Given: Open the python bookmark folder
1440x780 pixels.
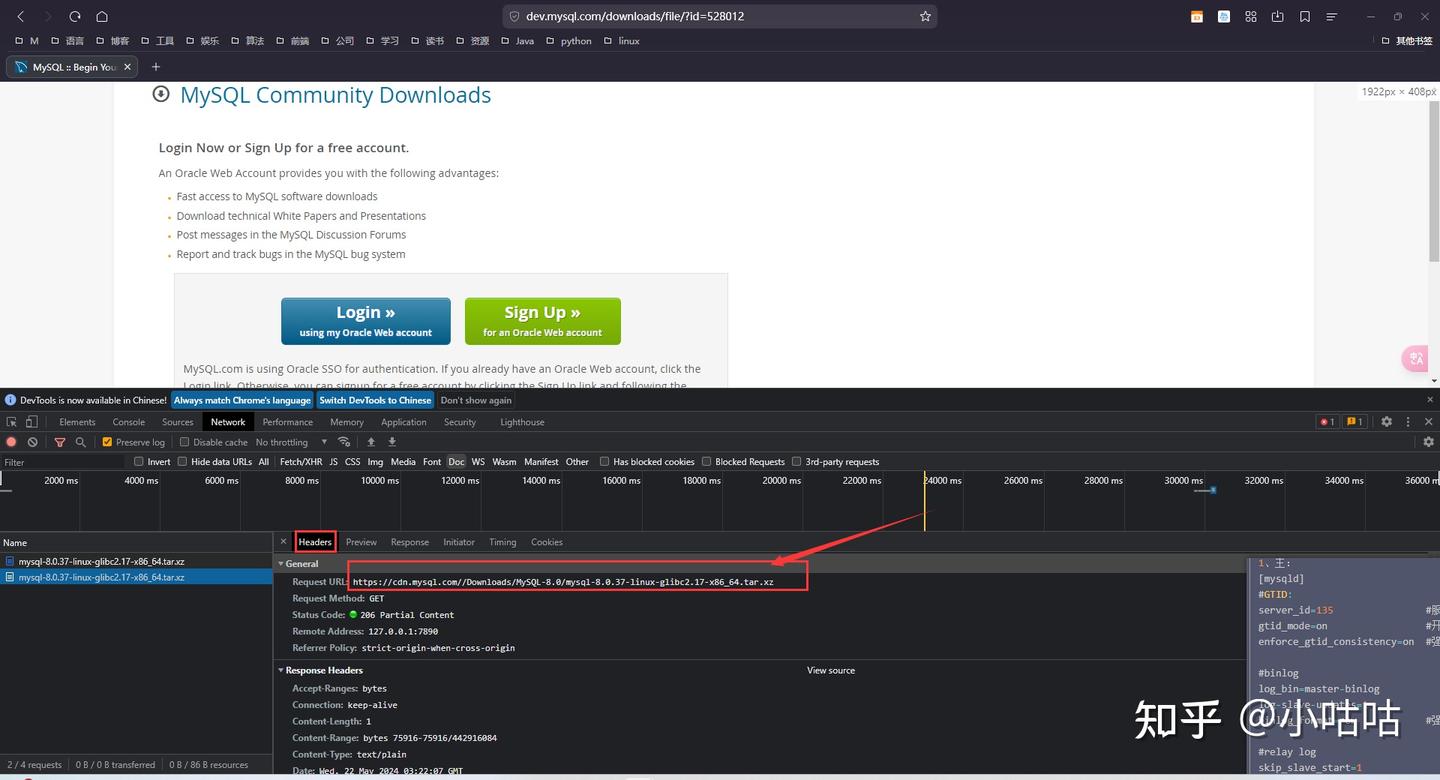Looking at the screenshot, I should (x=568, y=41).
